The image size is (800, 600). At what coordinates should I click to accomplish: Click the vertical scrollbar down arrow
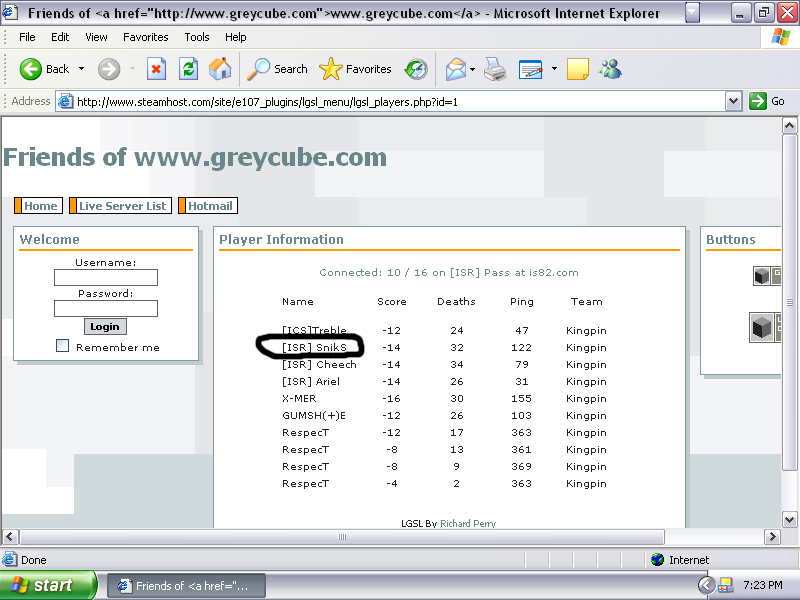[789, 520]
